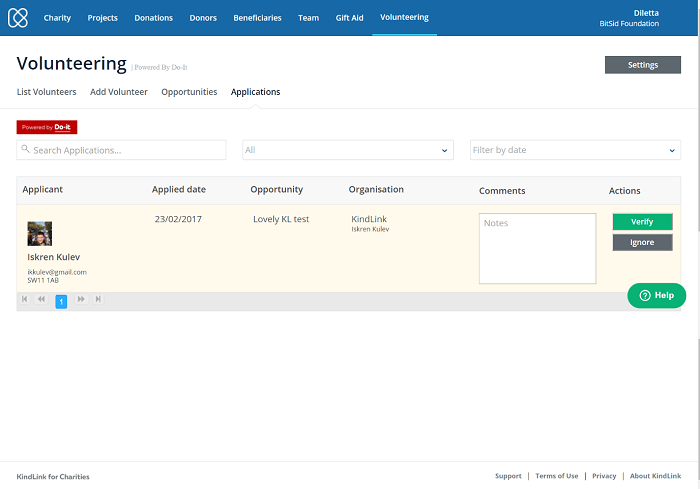
Task: Open the About KindLink link
Action: tap(655, 476)
